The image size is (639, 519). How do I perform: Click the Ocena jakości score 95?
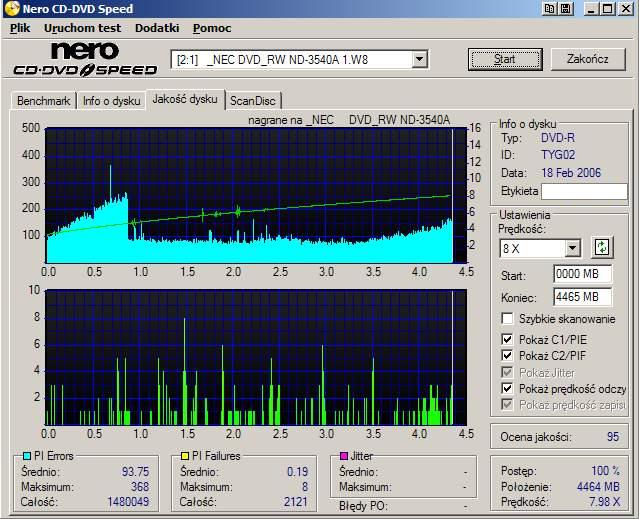click(x=613, y=437)
